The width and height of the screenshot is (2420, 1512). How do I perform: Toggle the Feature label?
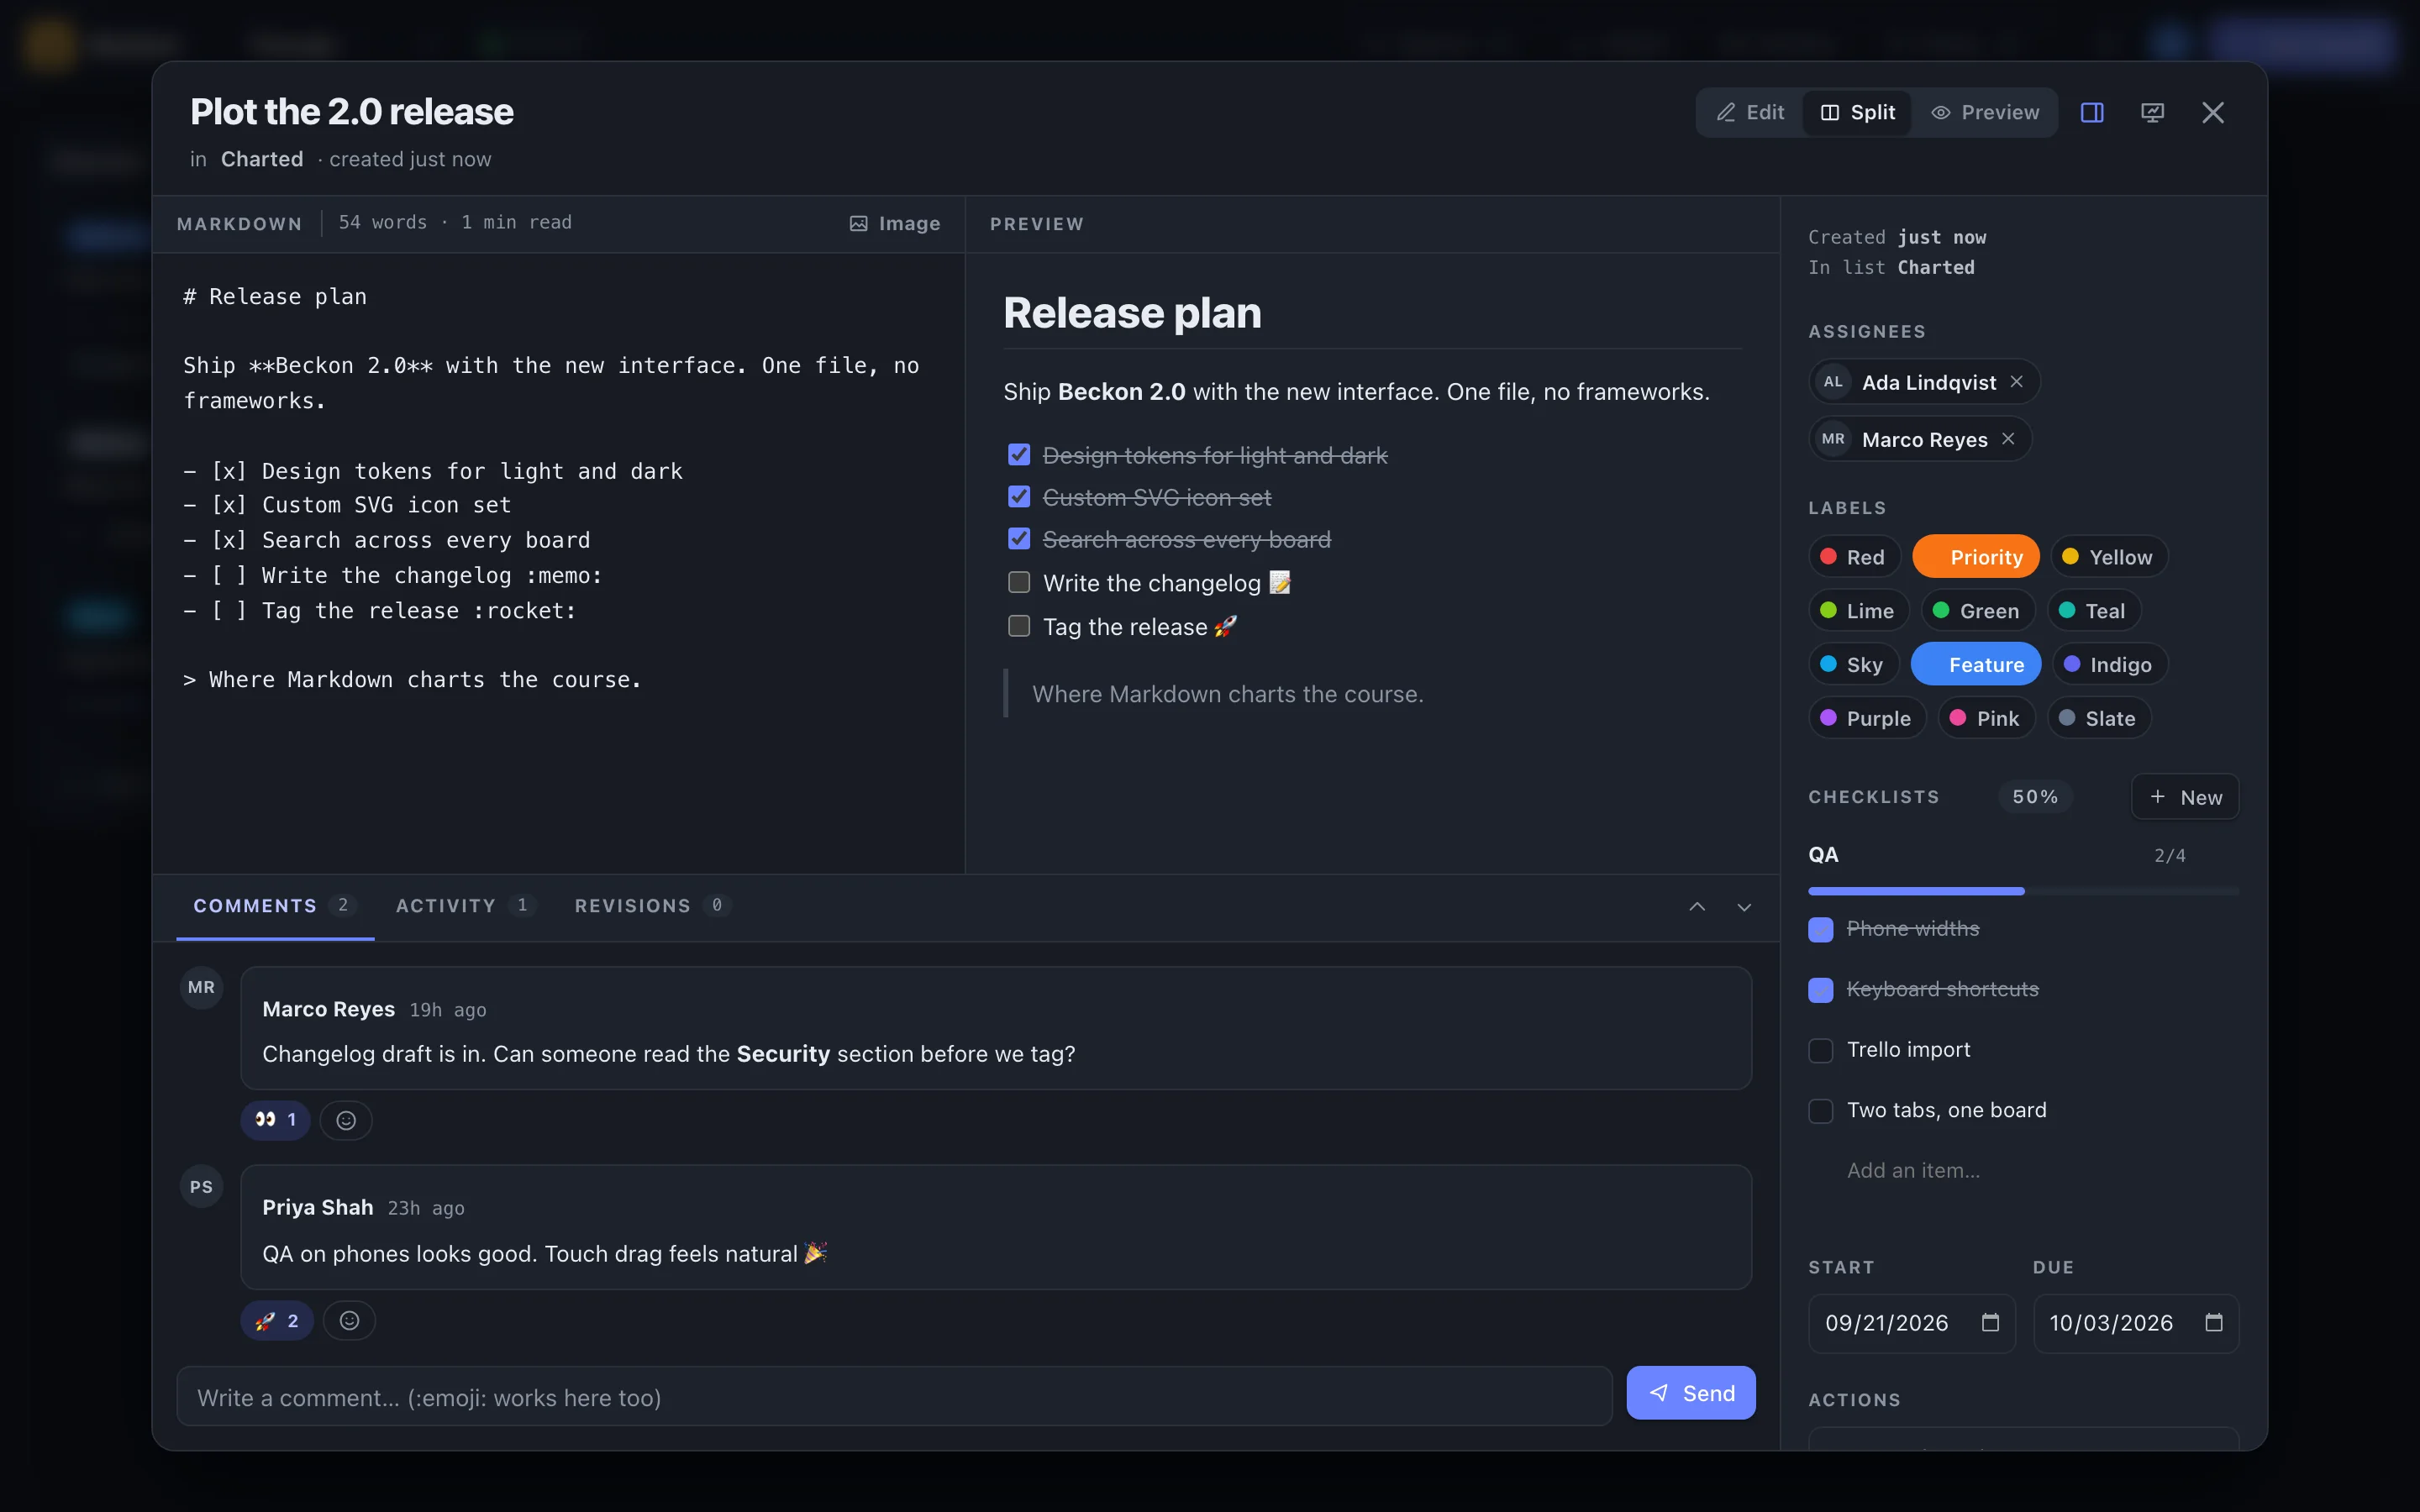pyautogui.click(x=1975, y=665)
